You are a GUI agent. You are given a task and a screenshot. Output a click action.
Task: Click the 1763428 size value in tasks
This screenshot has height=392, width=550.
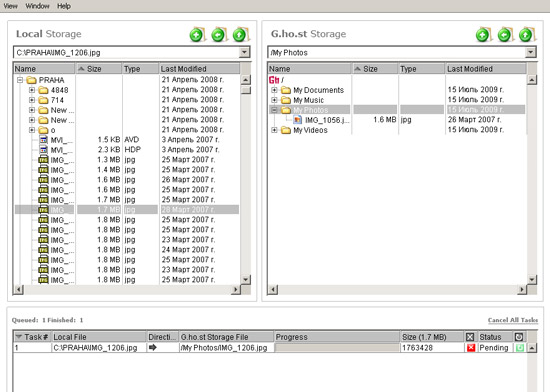417,347
